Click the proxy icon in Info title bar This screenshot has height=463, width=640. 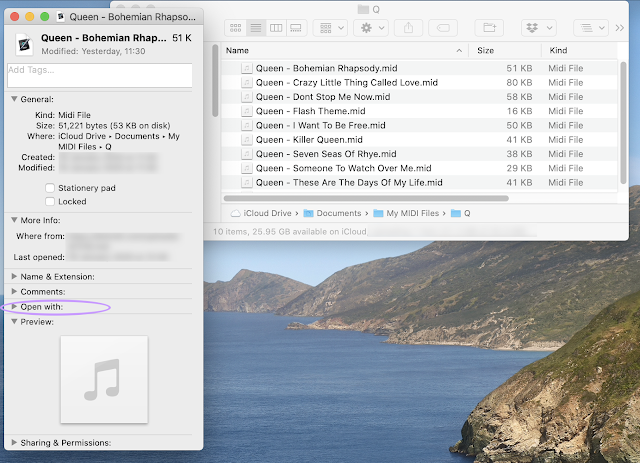tap(61, 17)
